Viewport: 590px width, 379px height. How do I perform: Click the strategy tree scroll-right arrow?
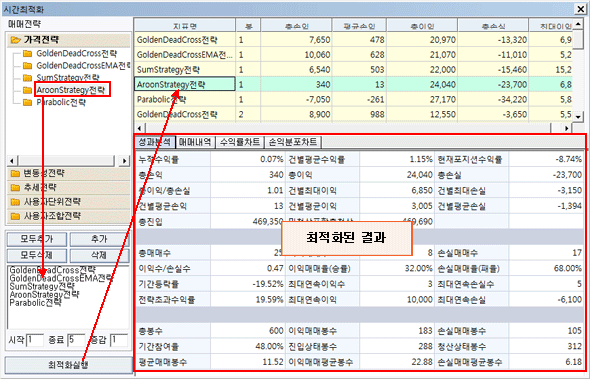(x=124, y=161)
